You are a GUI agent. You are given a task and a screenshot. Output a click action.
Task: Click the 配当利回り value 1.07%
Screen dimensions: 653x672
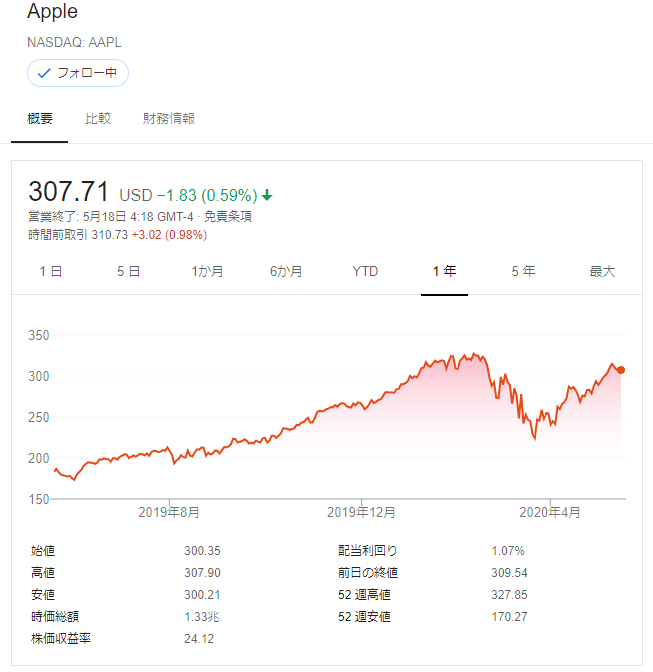(x=508, y=551)
